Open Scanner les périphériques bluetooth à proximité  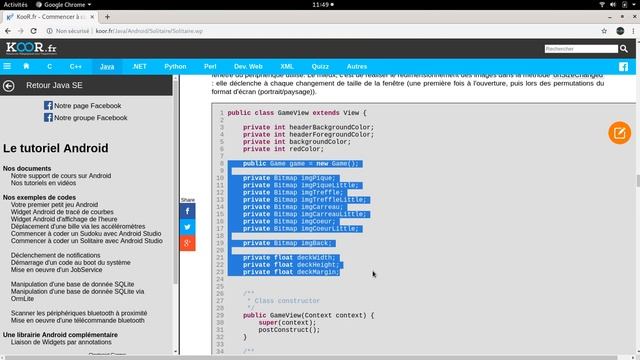[x=79, y=313]
